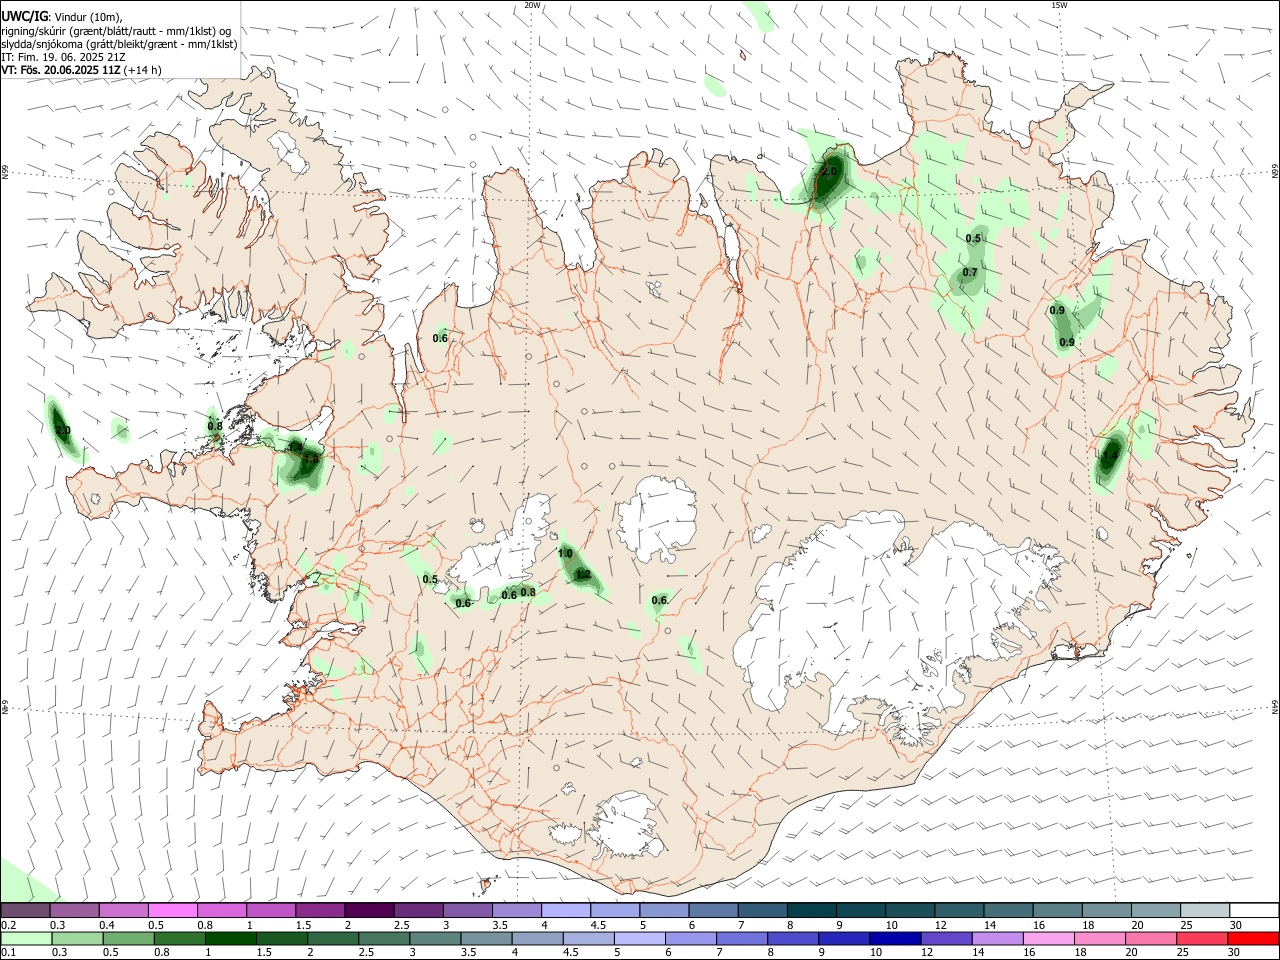
Task: Select the '0.5' value in the southwest interior
Action: (430, 579)
